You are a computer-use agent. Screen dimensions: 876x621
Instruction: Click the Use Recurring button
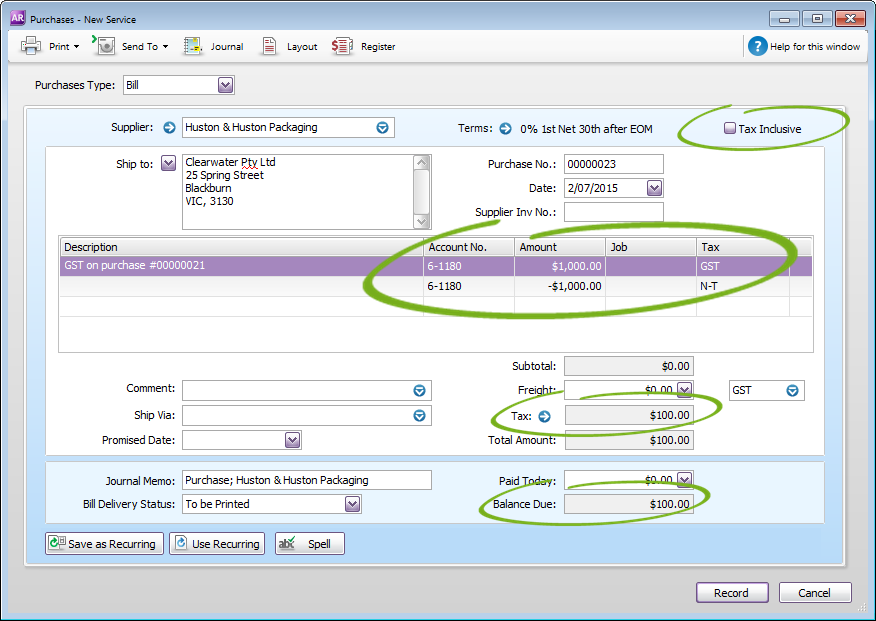217,544
